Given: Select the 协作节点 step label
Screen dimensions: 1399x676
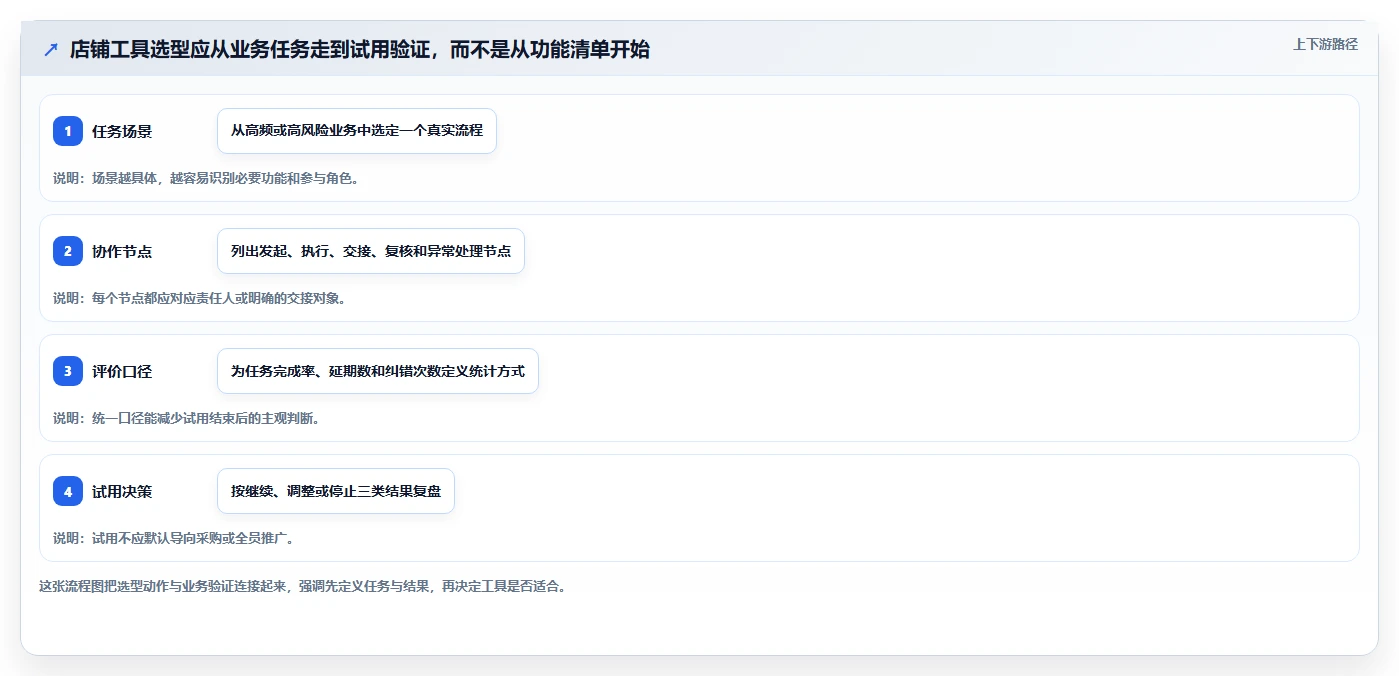Looking at the screenshot, I should point(122,251).
